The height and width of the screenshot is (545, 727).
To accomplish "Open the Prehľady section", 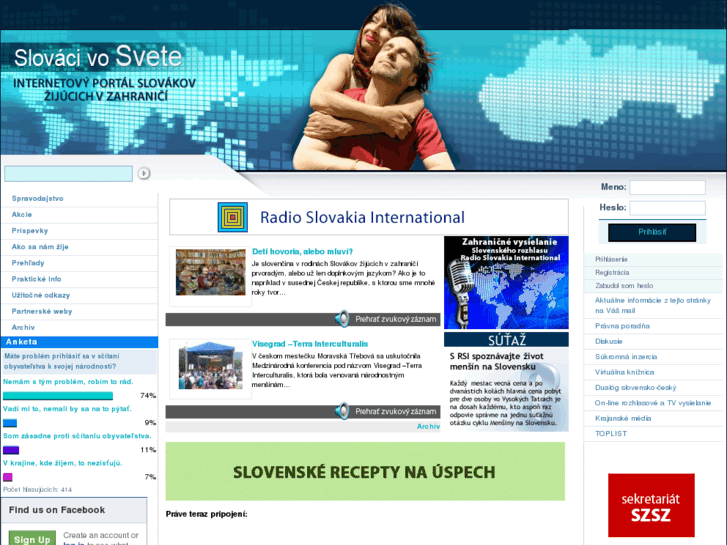I will 28,263.
